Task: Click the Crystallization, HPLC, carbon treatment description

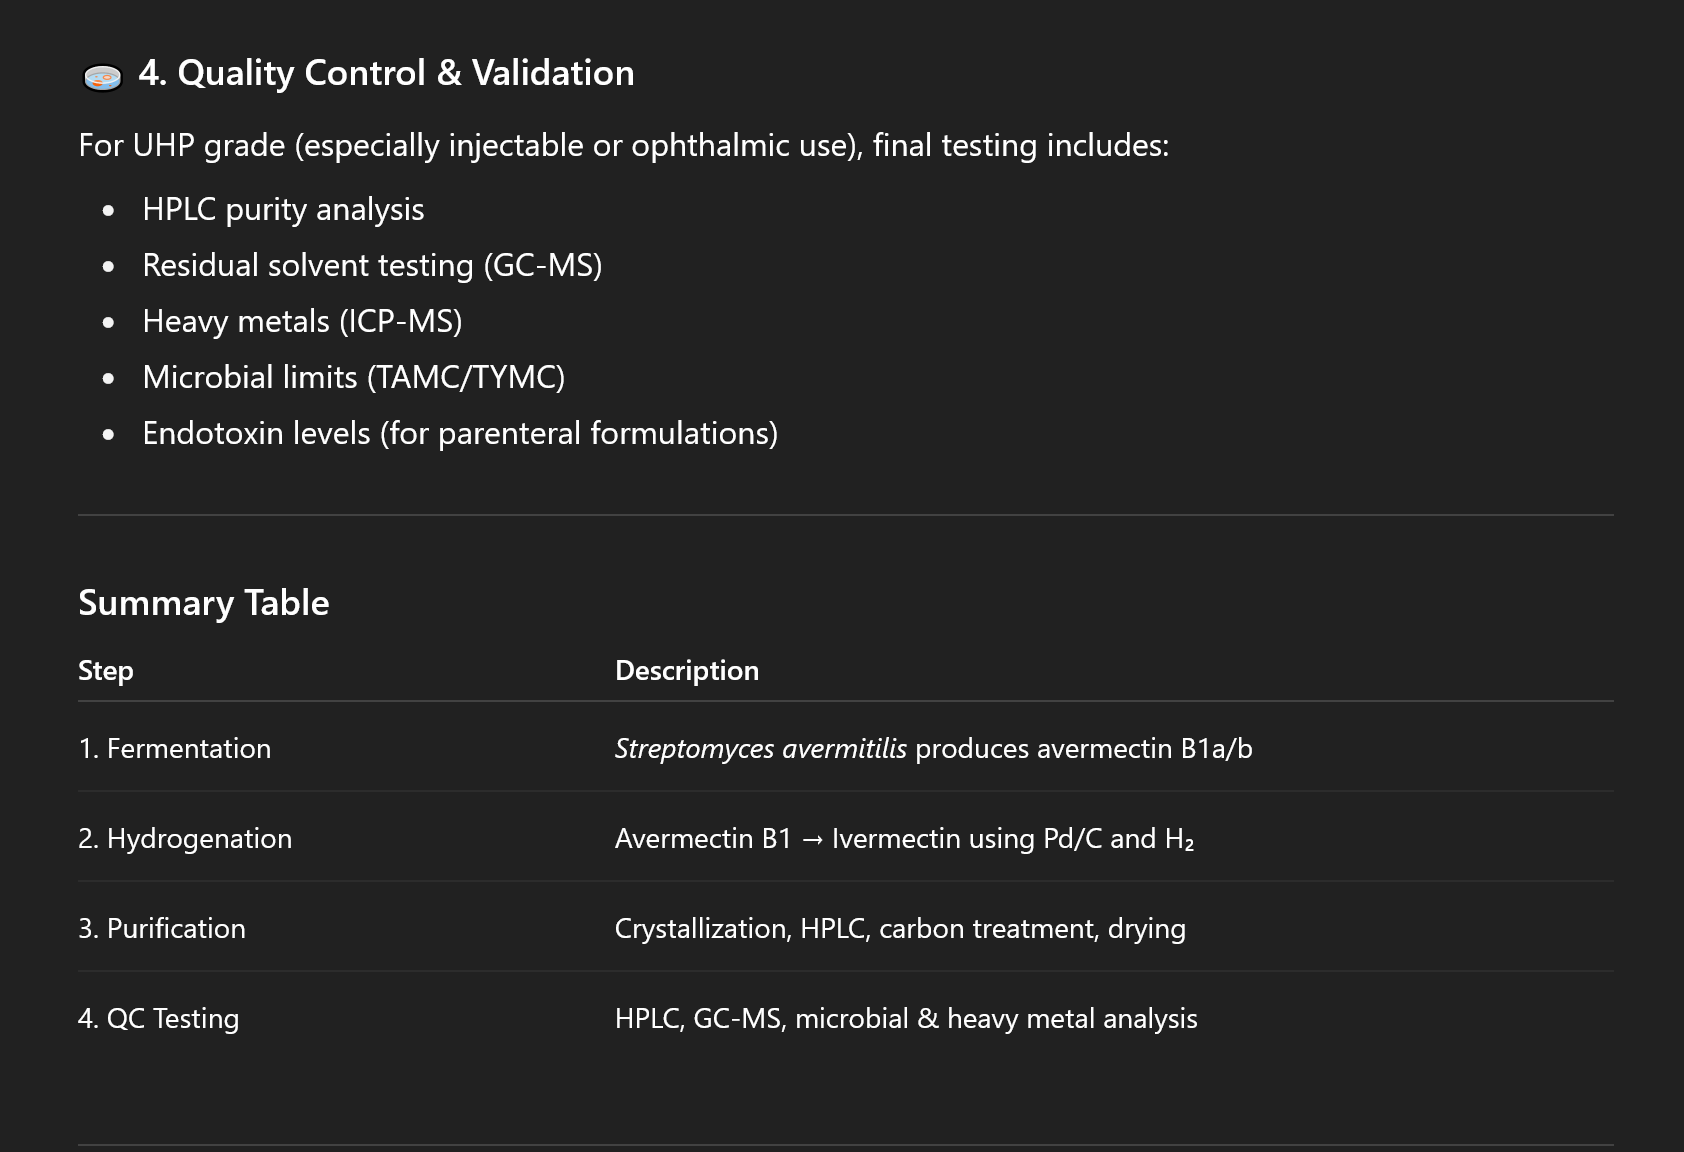Action: (900, 929)
